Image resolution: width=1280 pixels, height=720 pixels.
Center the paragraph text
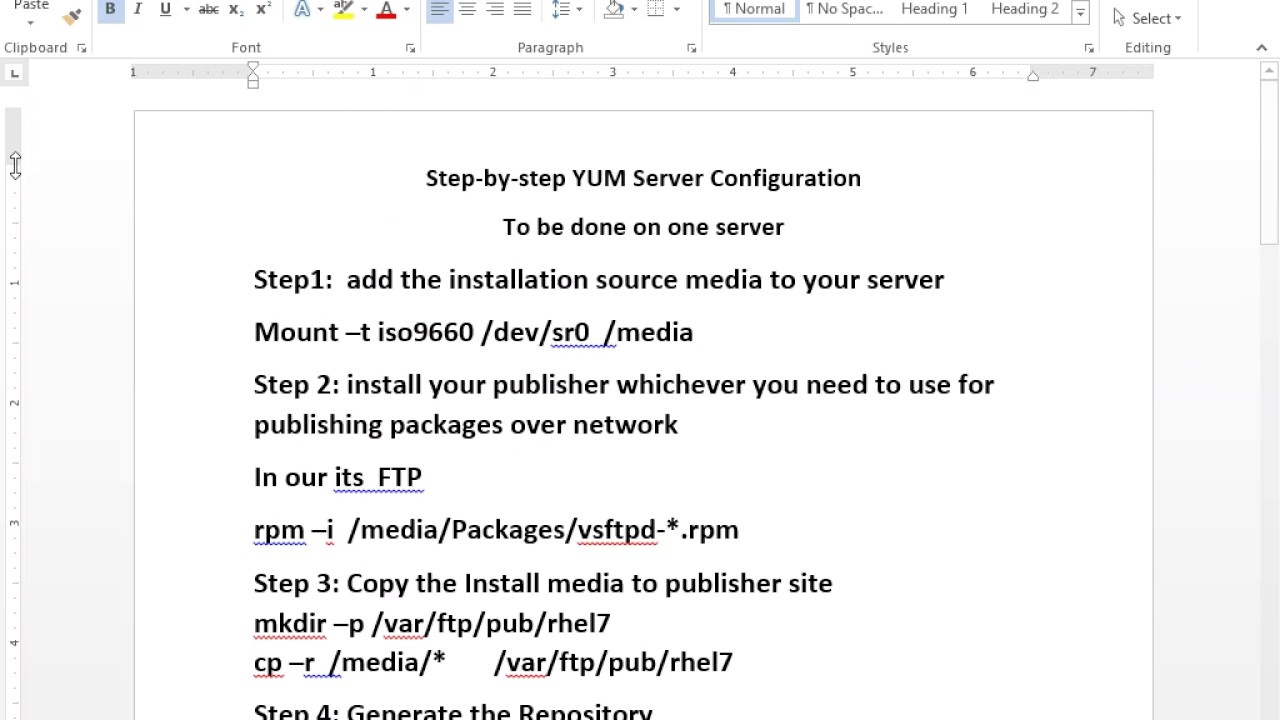467,10
